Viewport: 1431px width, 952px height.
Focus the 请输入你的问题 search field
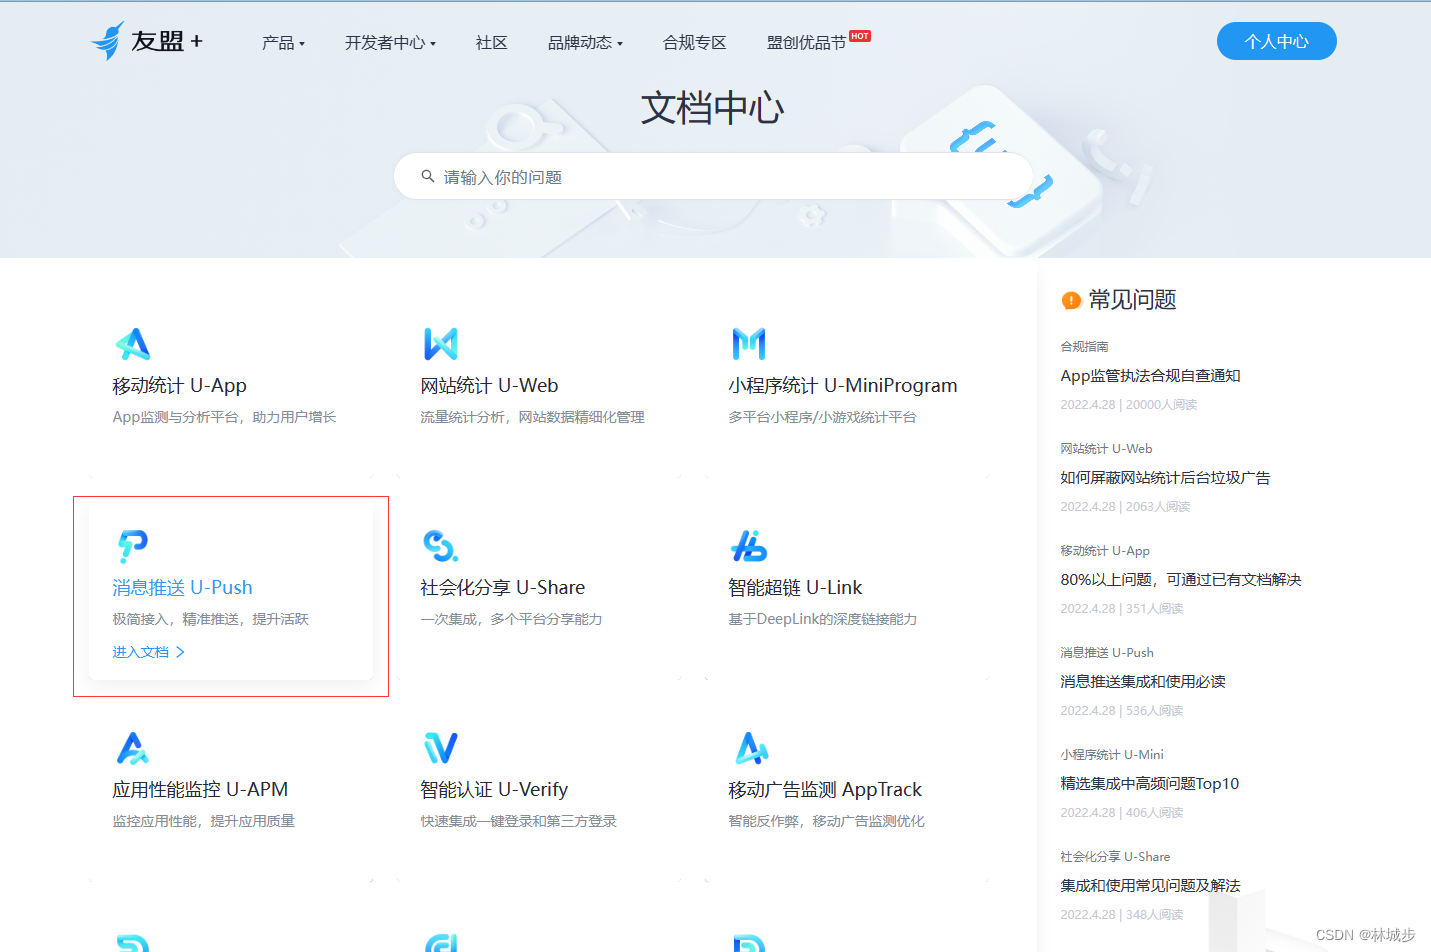click(x=713, y=176)
